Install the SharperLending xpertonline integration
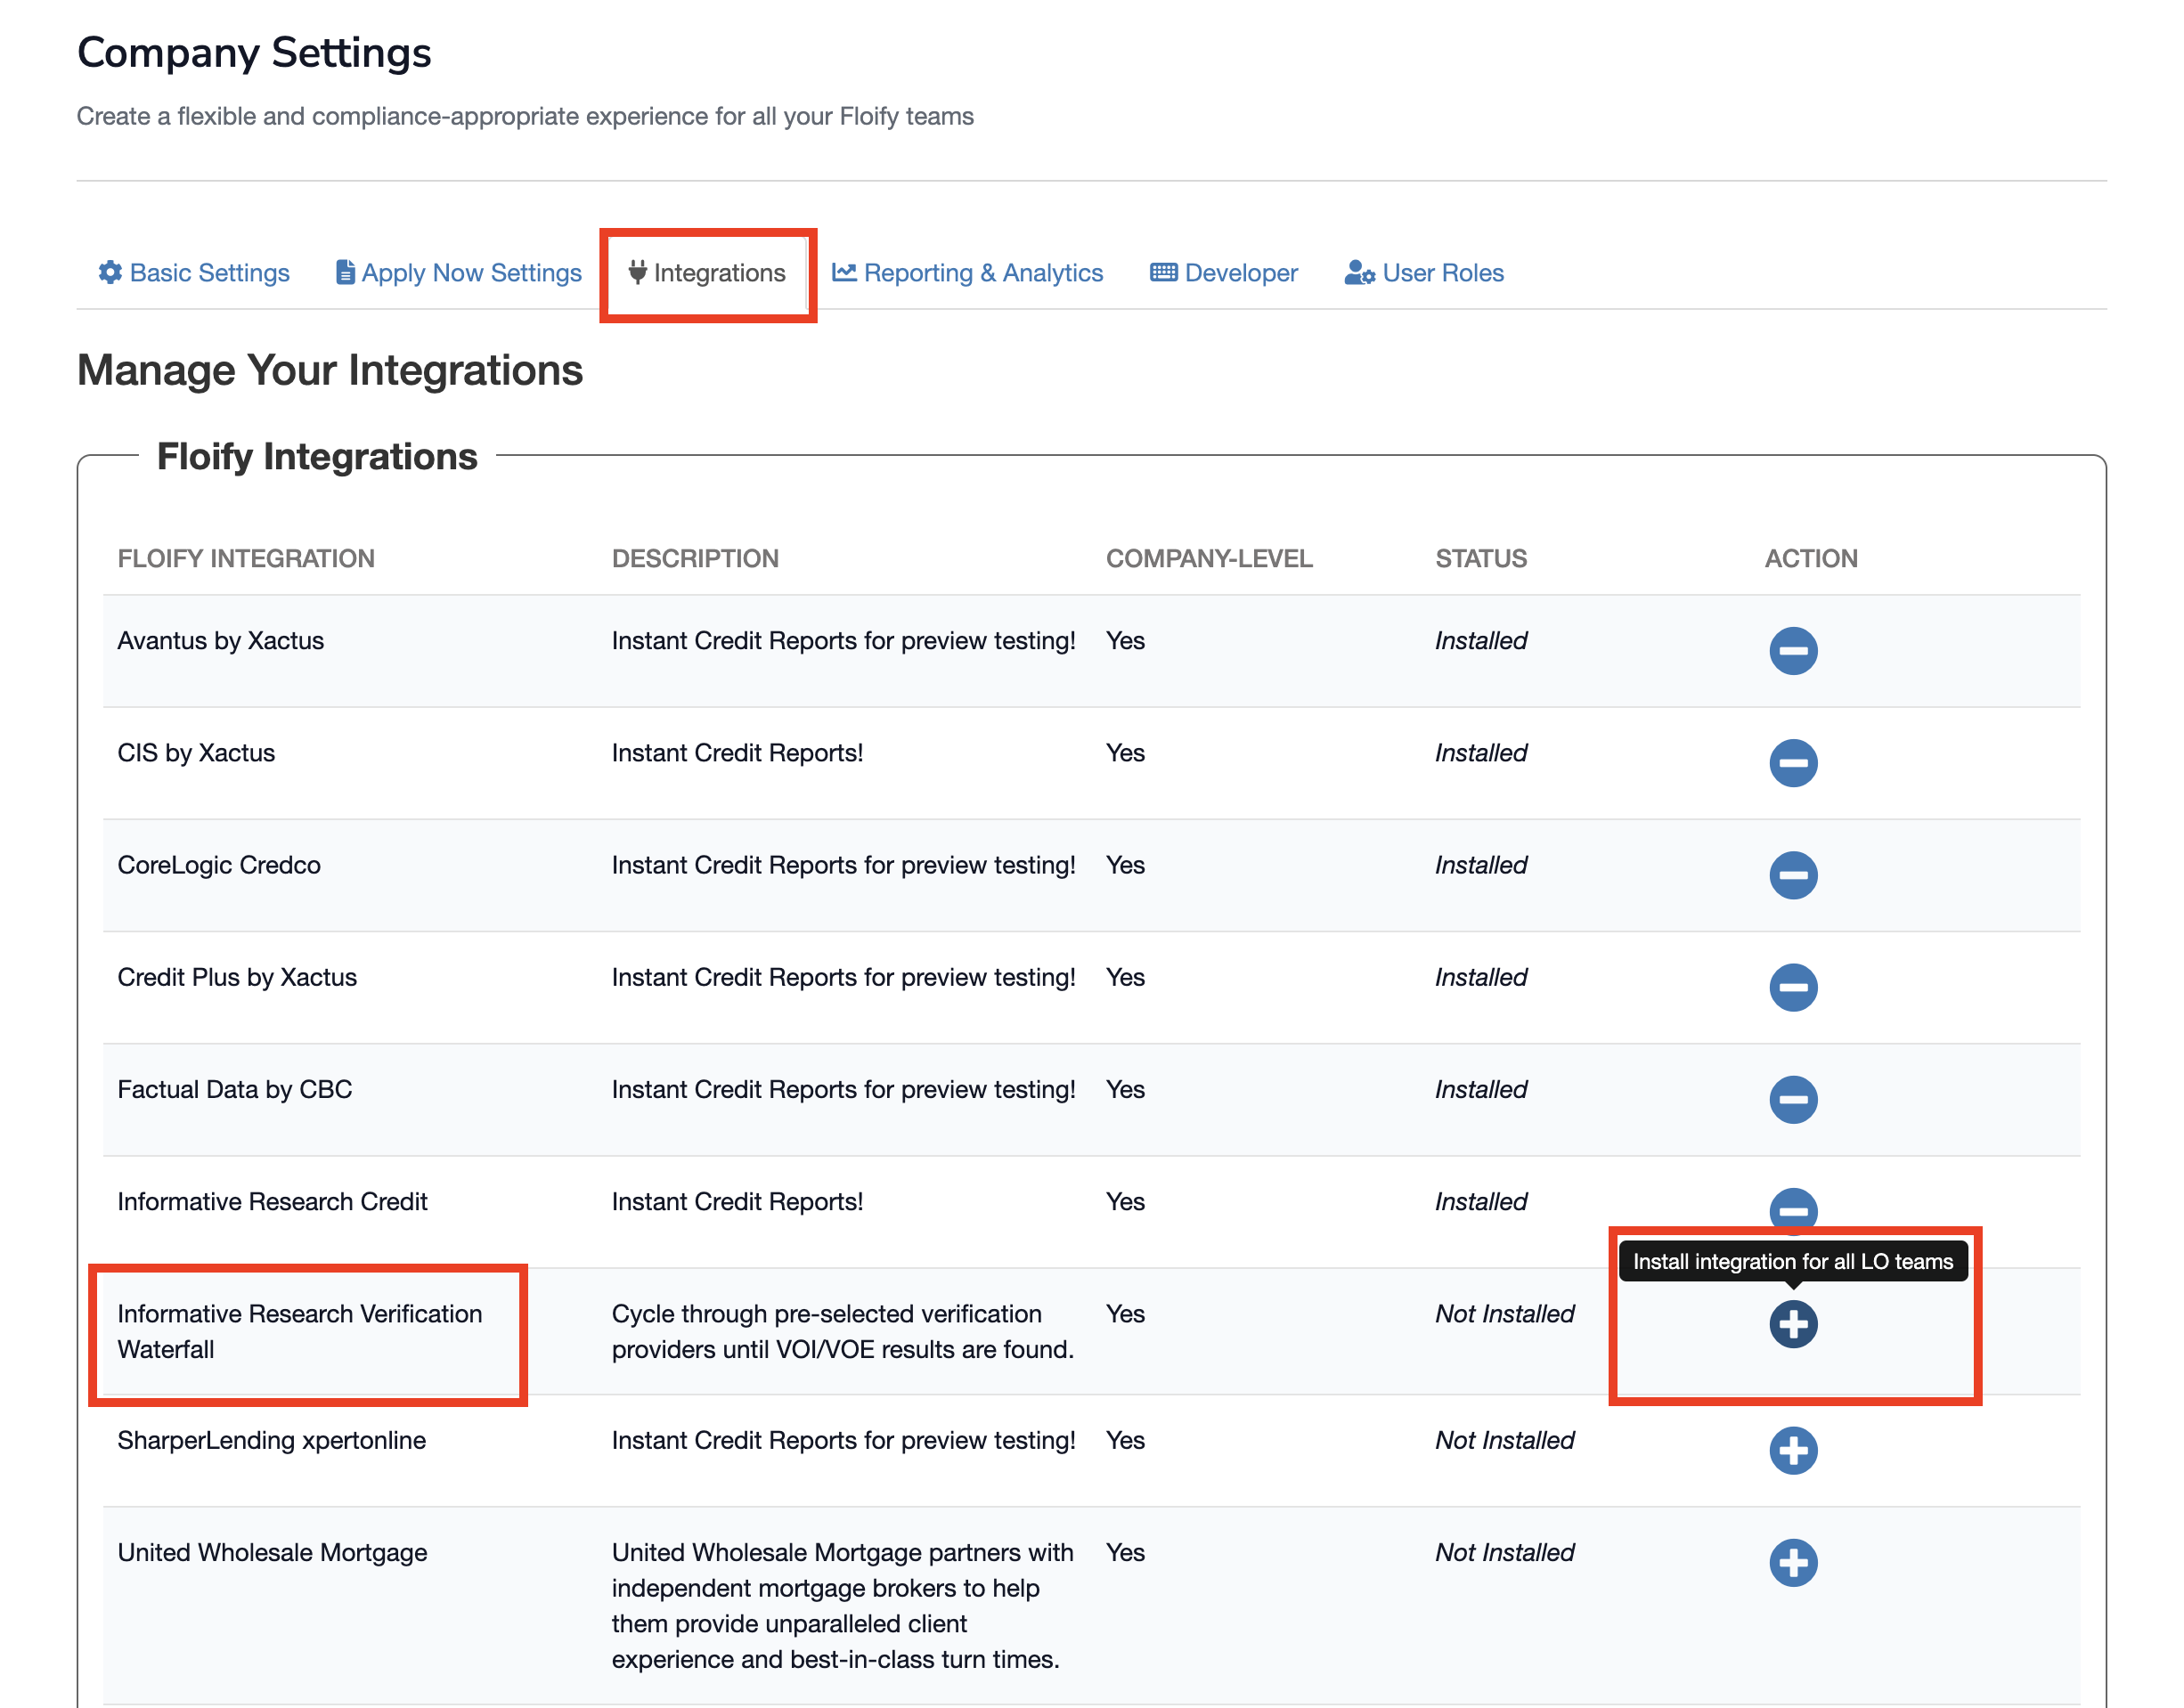 click(x=1792, y=1450)
